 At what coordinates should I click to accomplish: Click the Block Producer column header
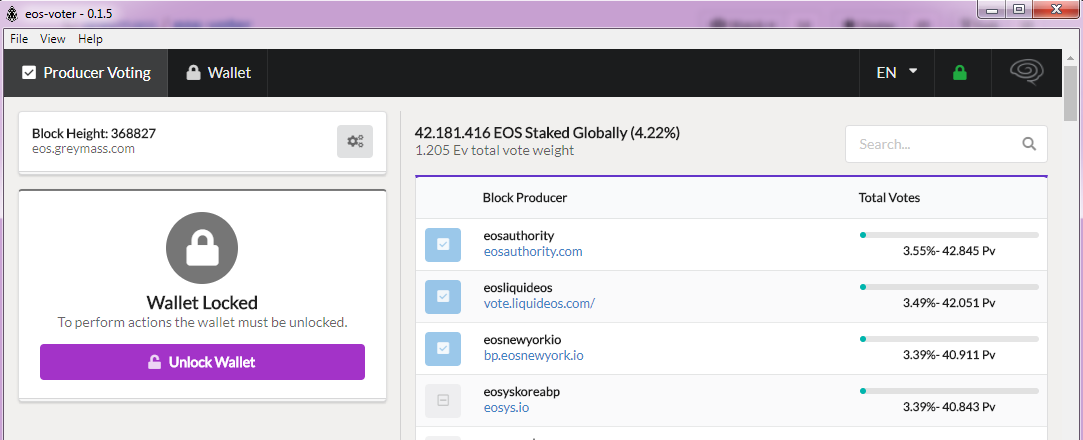525,198
